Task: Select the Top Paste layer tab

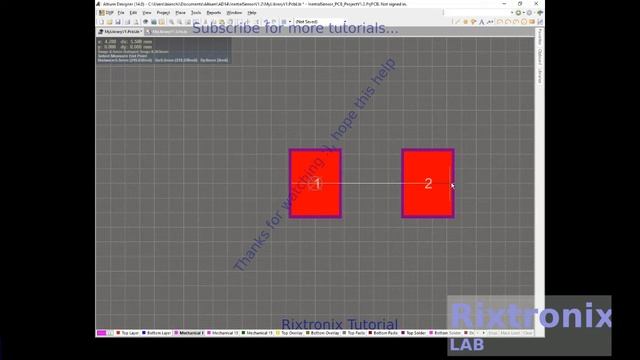Action: tap(354, 333)
